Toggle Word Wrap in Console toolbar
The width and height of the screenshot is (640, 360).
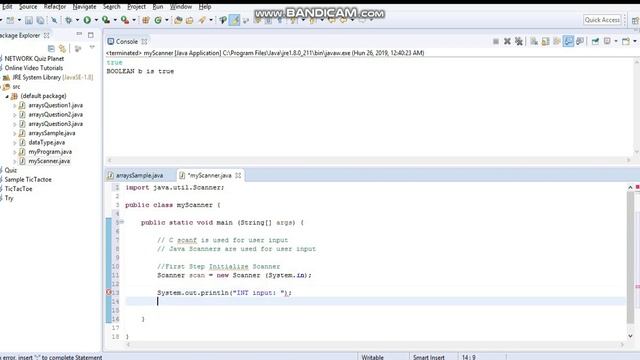557,41
